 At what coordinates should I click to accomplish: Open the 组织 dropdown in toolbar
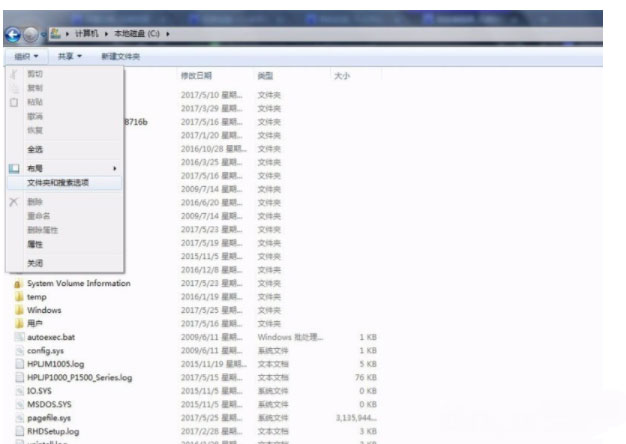pyautogui.click(x=26, y=57)
